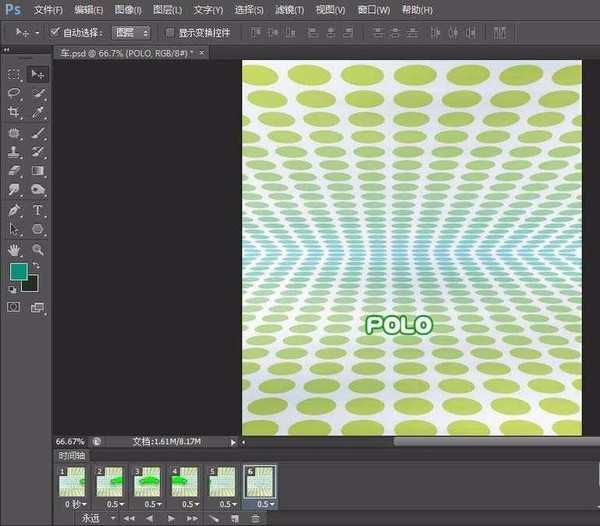The width and height of the screenshot is (600, 526).
Task: Open frame 1 delay dropdown showing 0 秒
Action: tap(74, 504)
